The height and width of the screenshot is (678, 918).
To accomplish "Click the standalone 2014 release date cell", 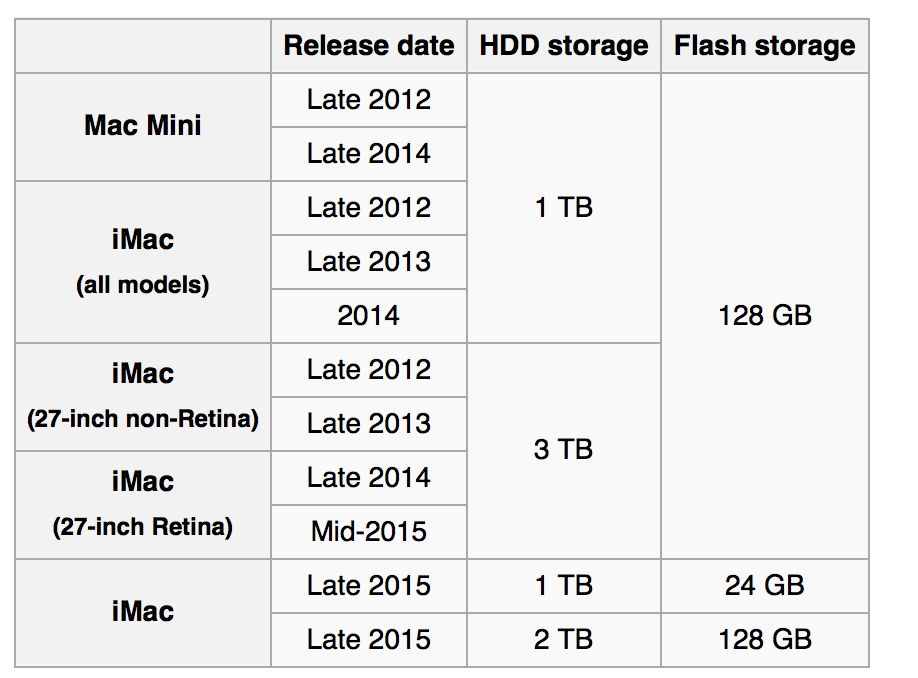I will point(369,316).
